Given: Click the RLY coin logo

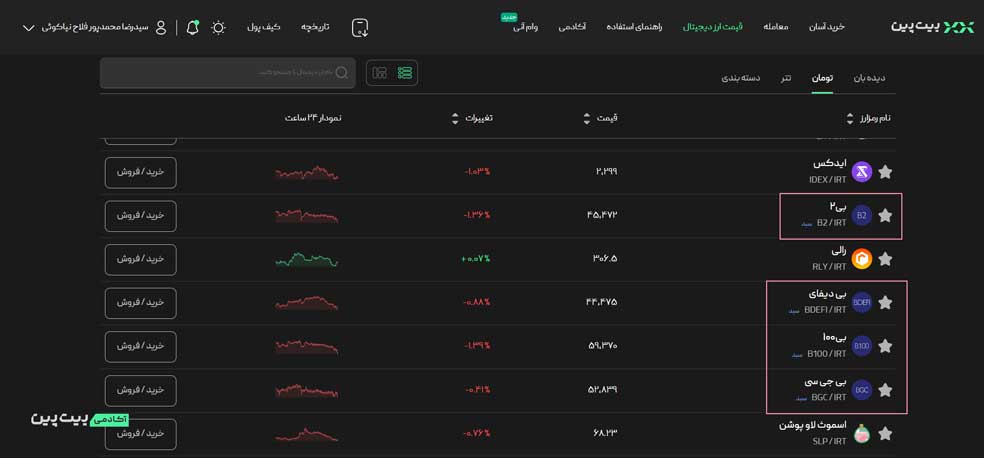Looking at the screenshot, I should click(862, 259).
